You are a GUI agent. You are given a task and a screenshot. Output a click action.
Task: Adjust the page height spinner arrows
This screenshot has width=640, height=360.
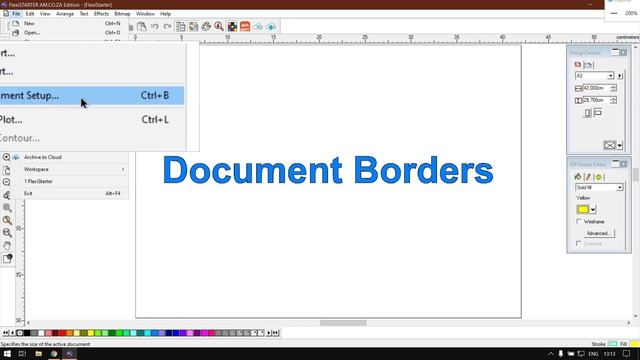(x=613, y=100)
